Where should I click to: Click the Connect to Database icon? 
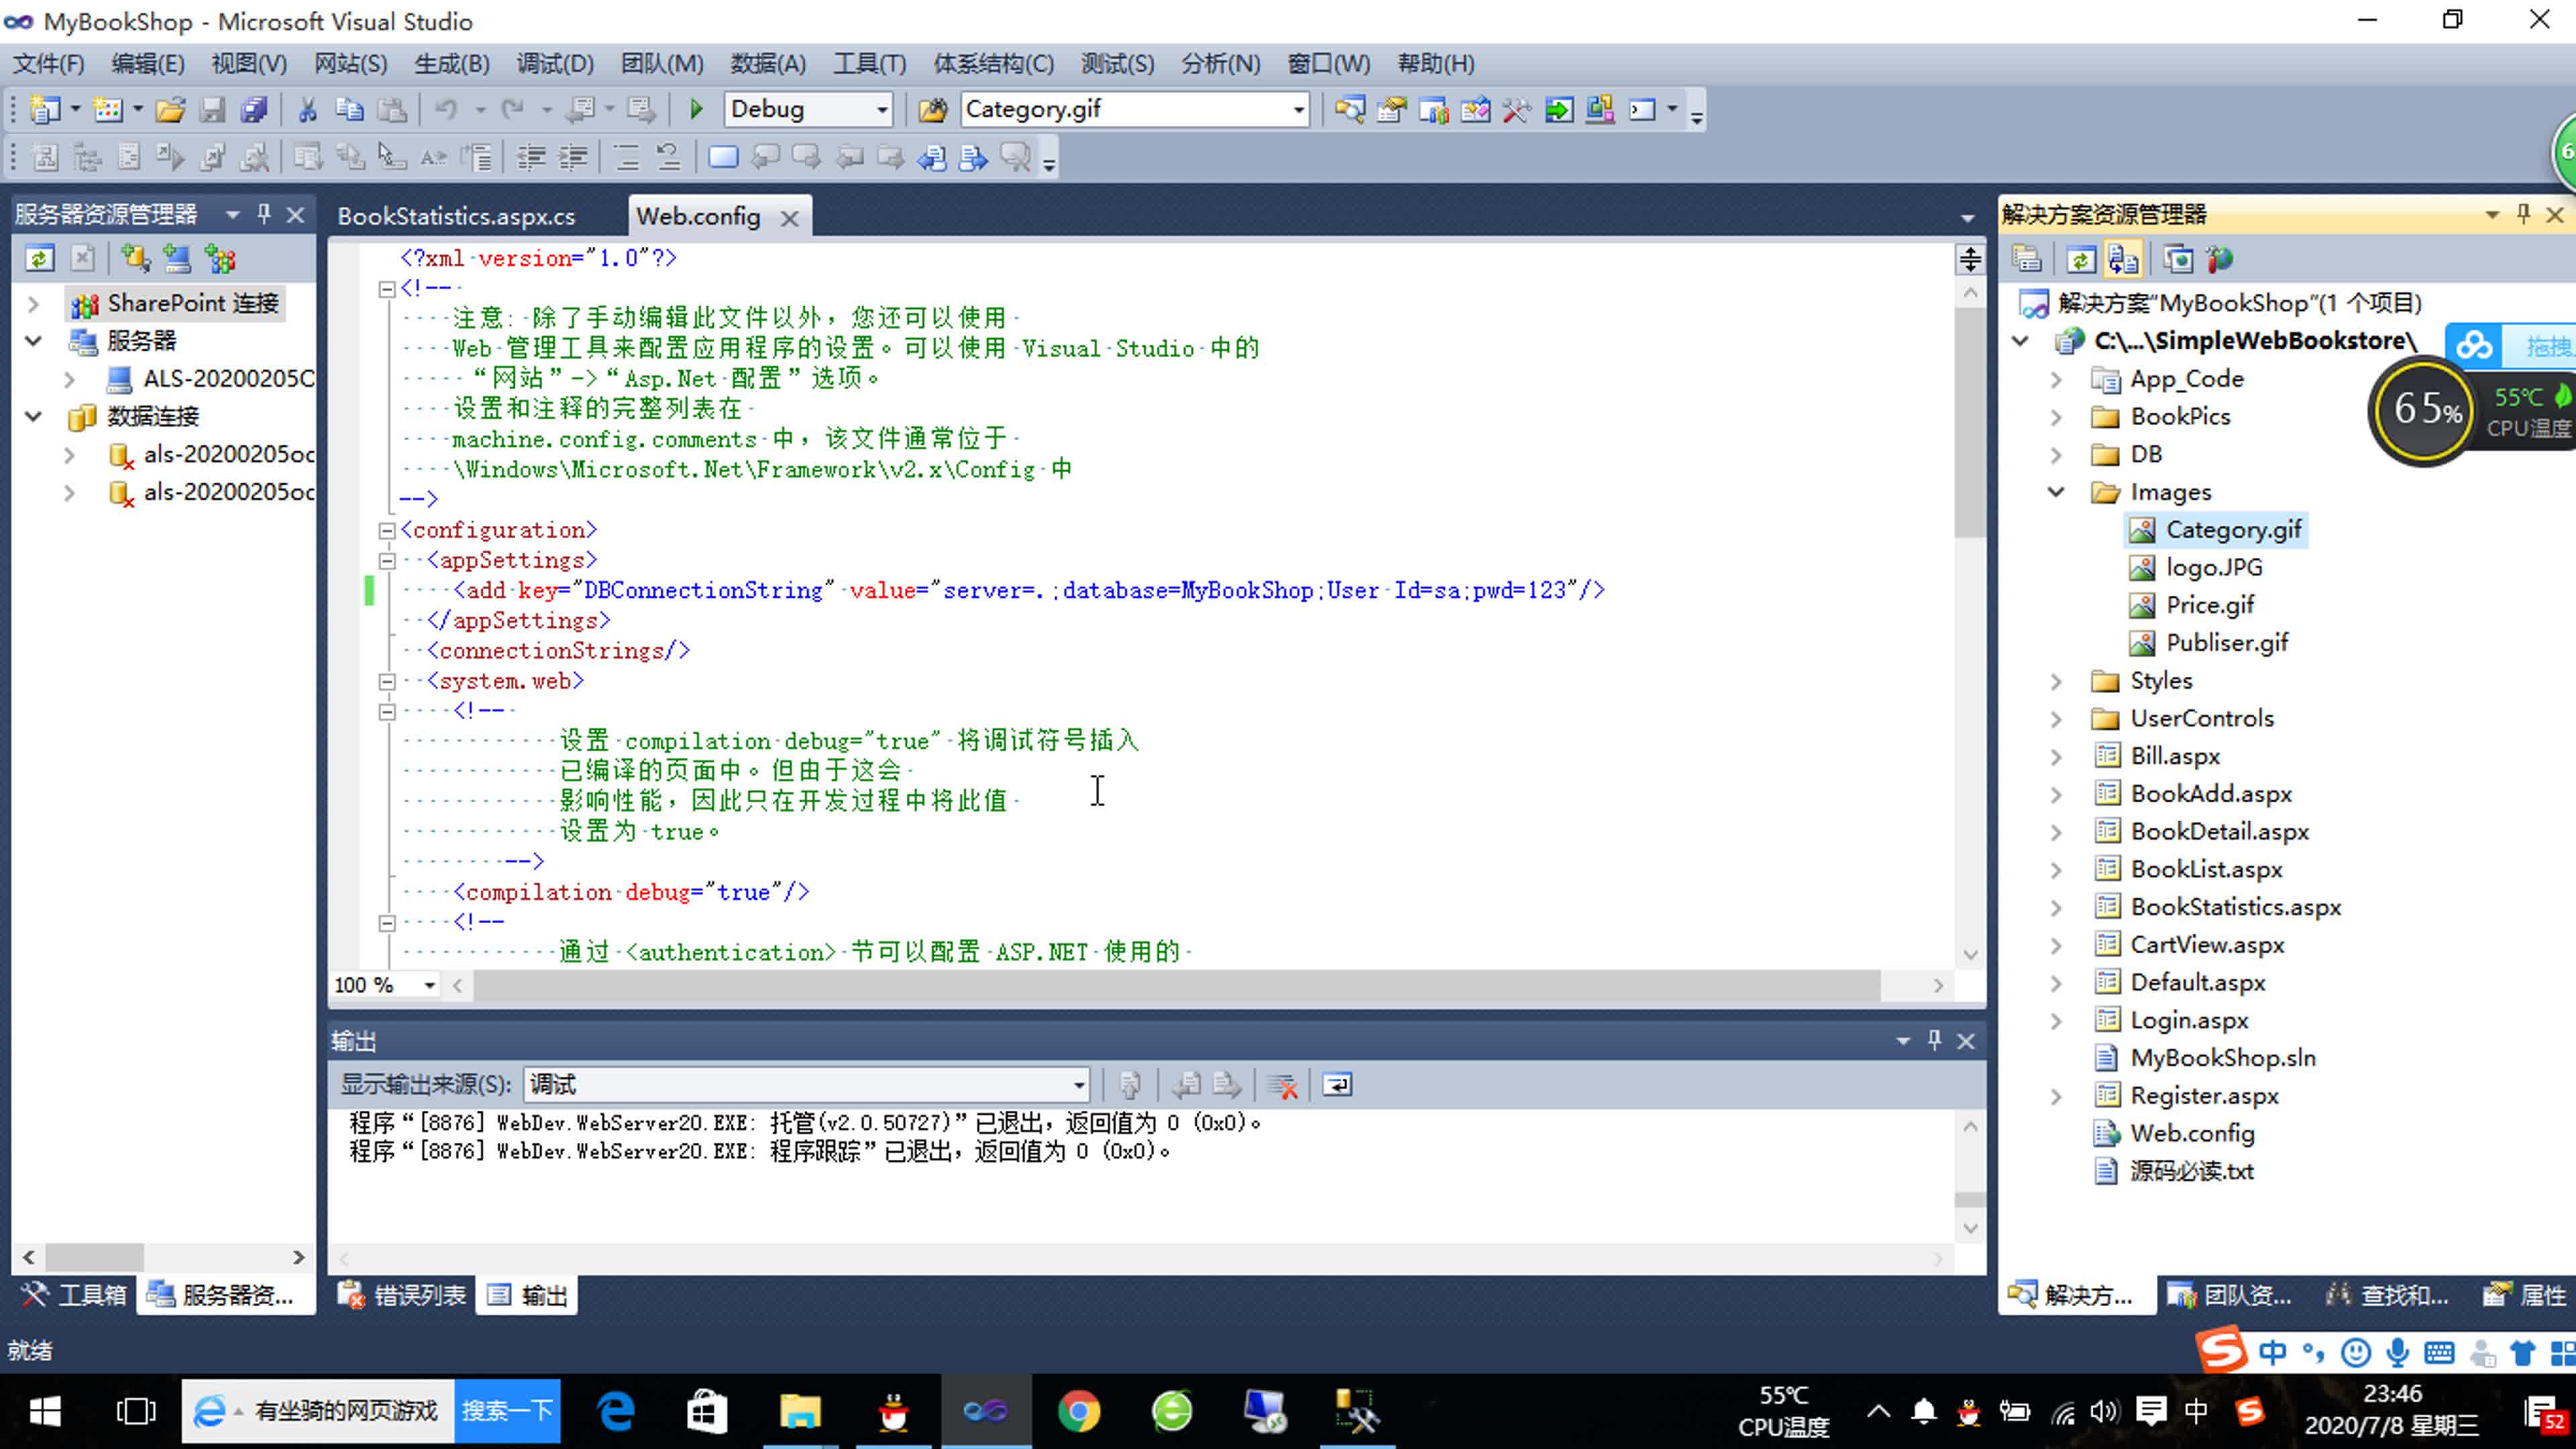pyautogui.click(x=135, y=259)
